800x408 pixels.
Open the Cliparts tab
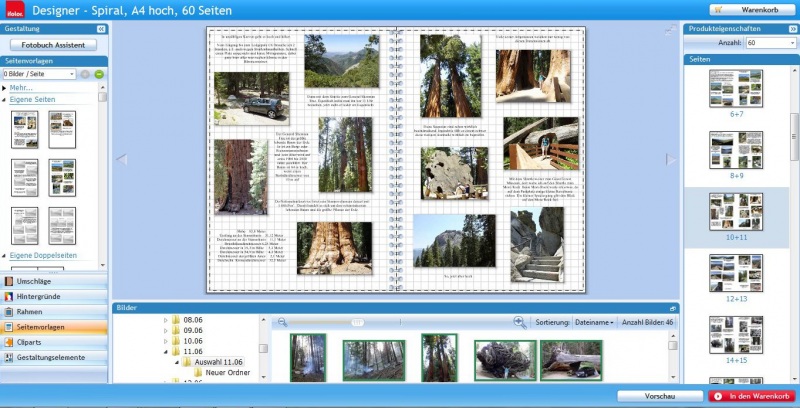click(x=54, y=342)
